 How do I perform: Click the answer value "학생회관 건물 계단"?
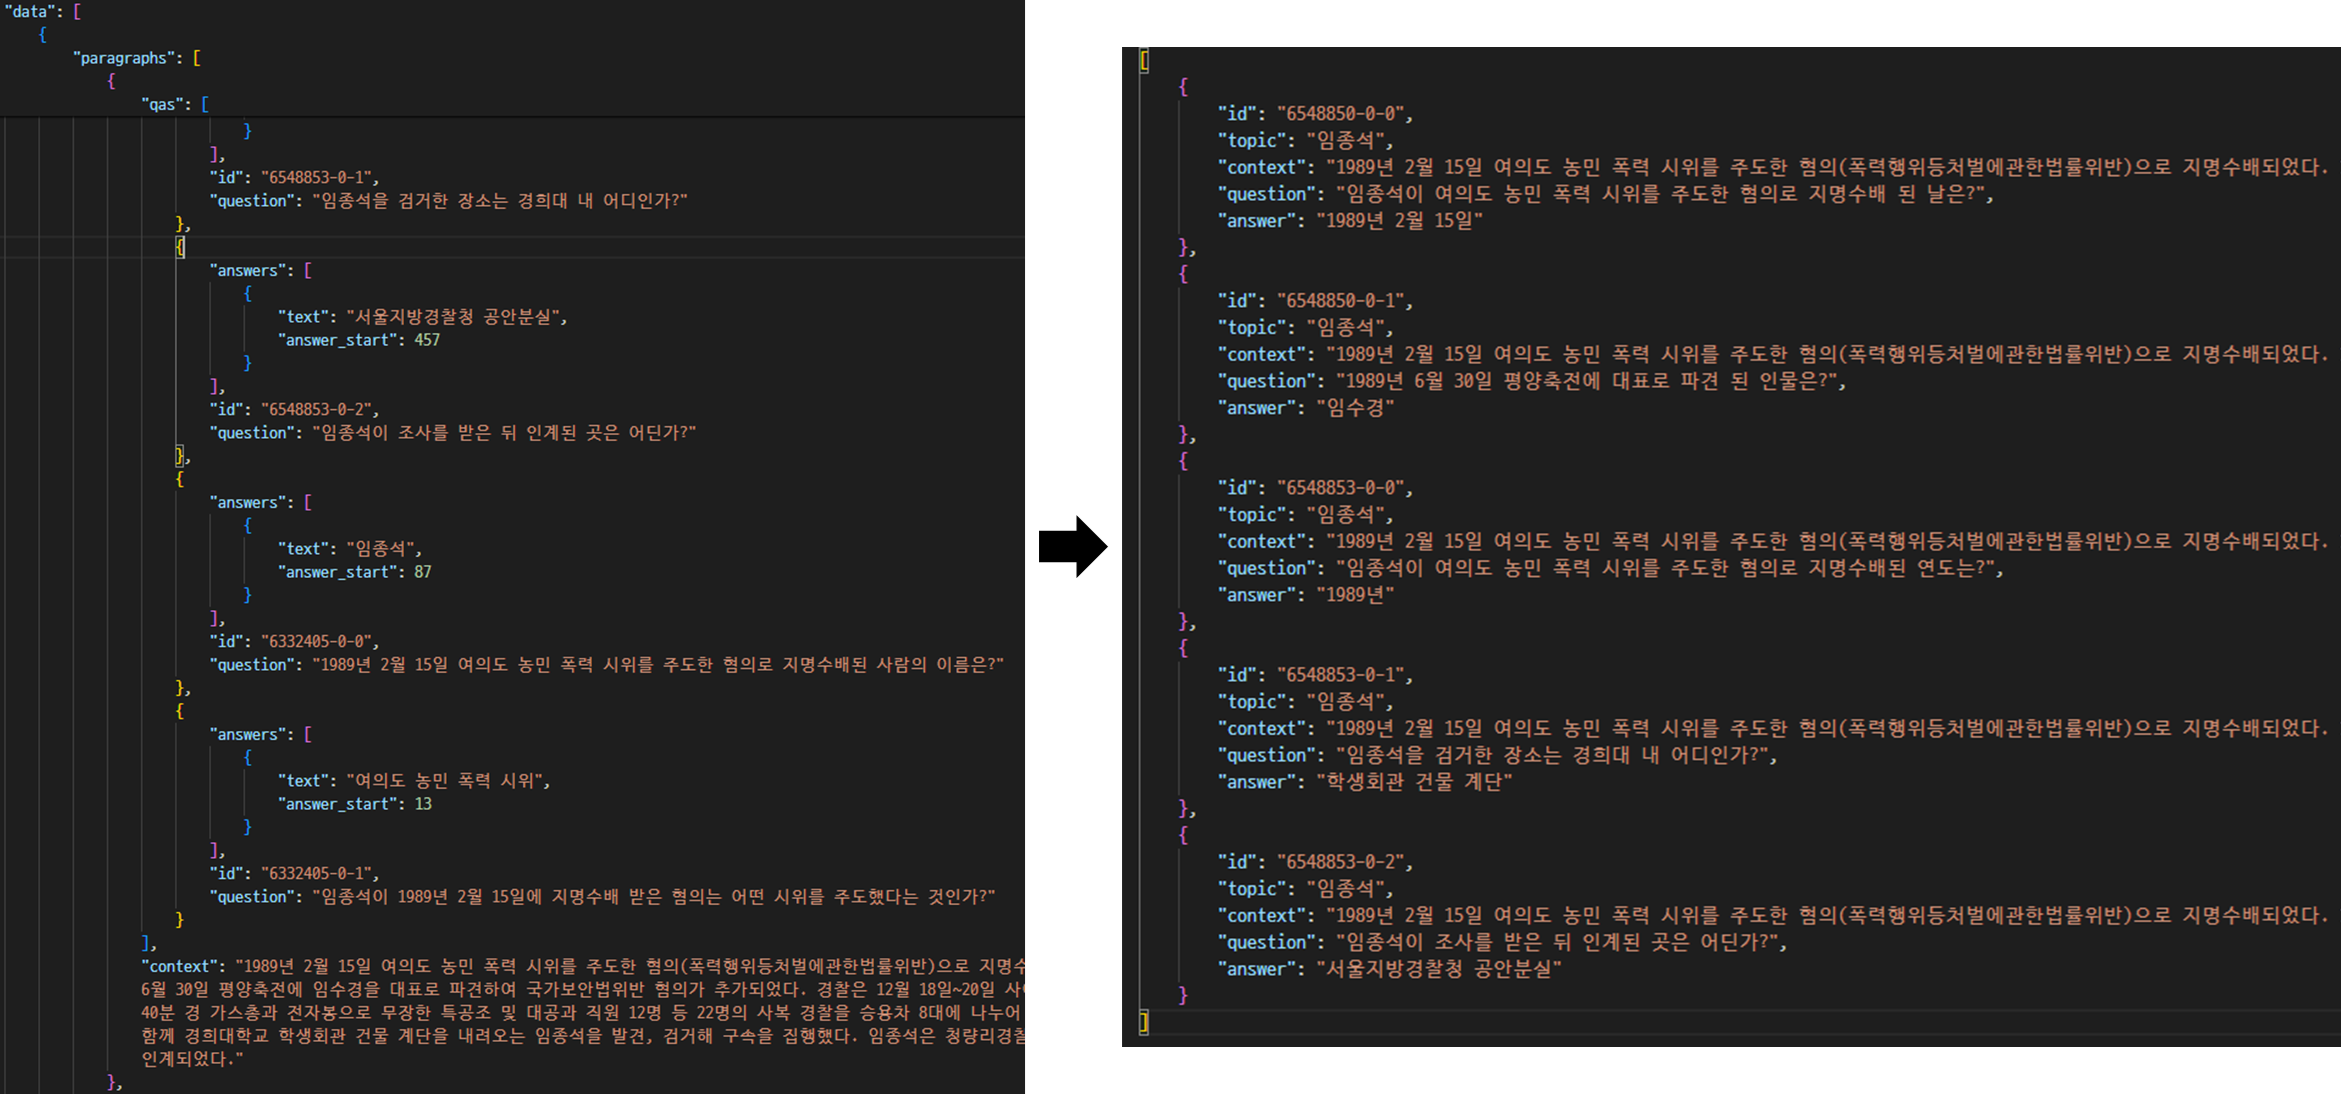[x=1413, y=782]
